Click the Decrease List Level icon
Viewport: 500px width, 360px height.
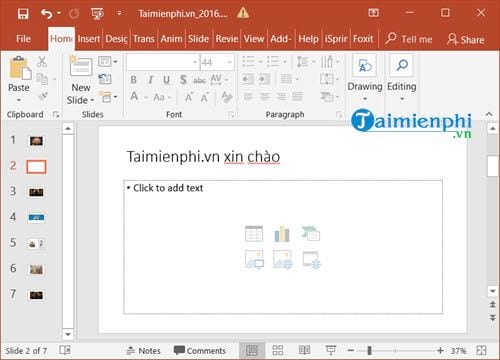tap(248, 79)
